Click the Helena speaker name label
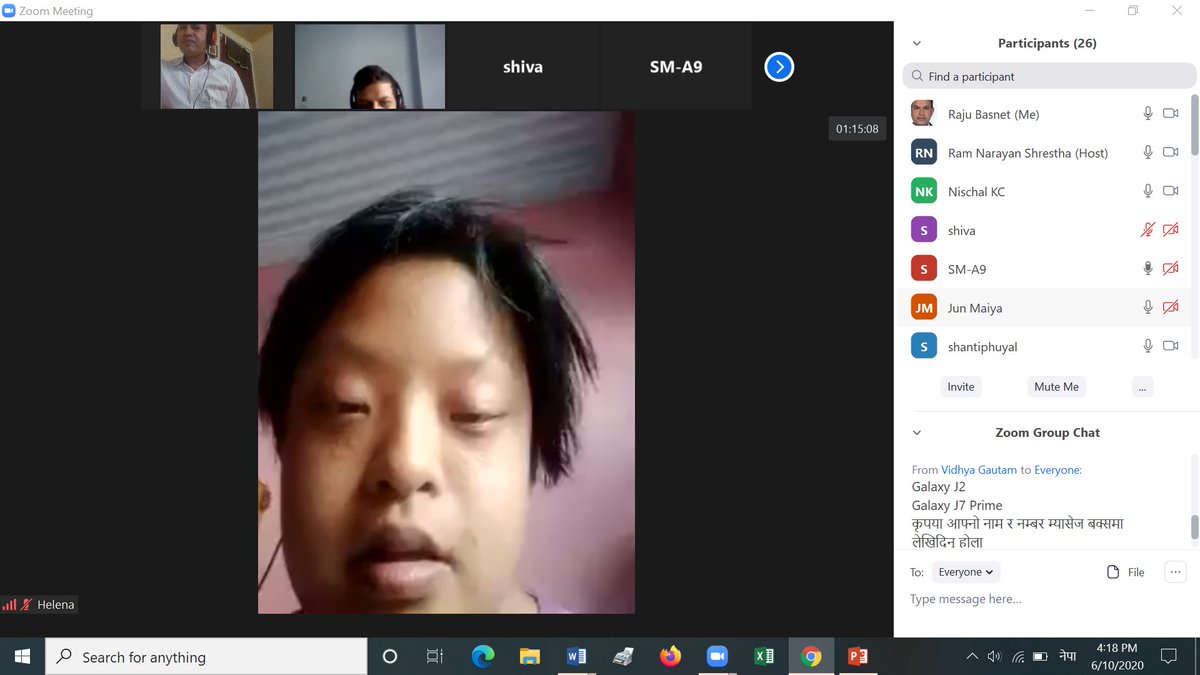The height and width of the screenshot is (675, 1200). tap(56, 605)
